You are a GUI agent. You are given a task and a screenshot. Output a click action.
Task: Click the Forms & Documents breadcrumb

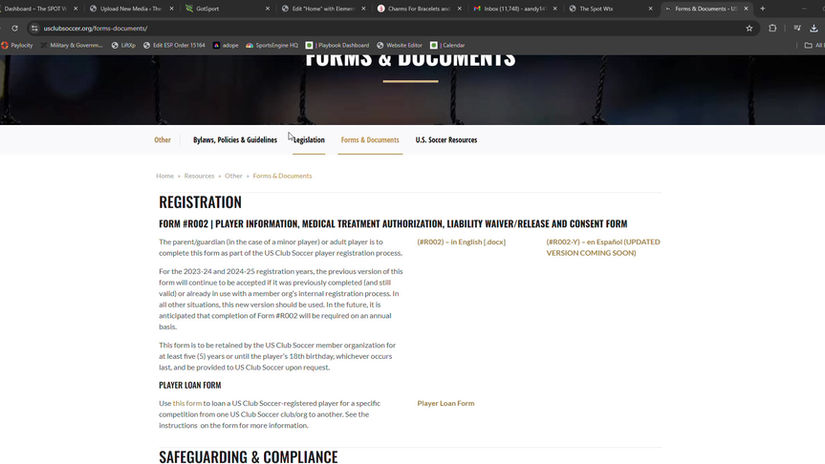click(x=282, y=176)
